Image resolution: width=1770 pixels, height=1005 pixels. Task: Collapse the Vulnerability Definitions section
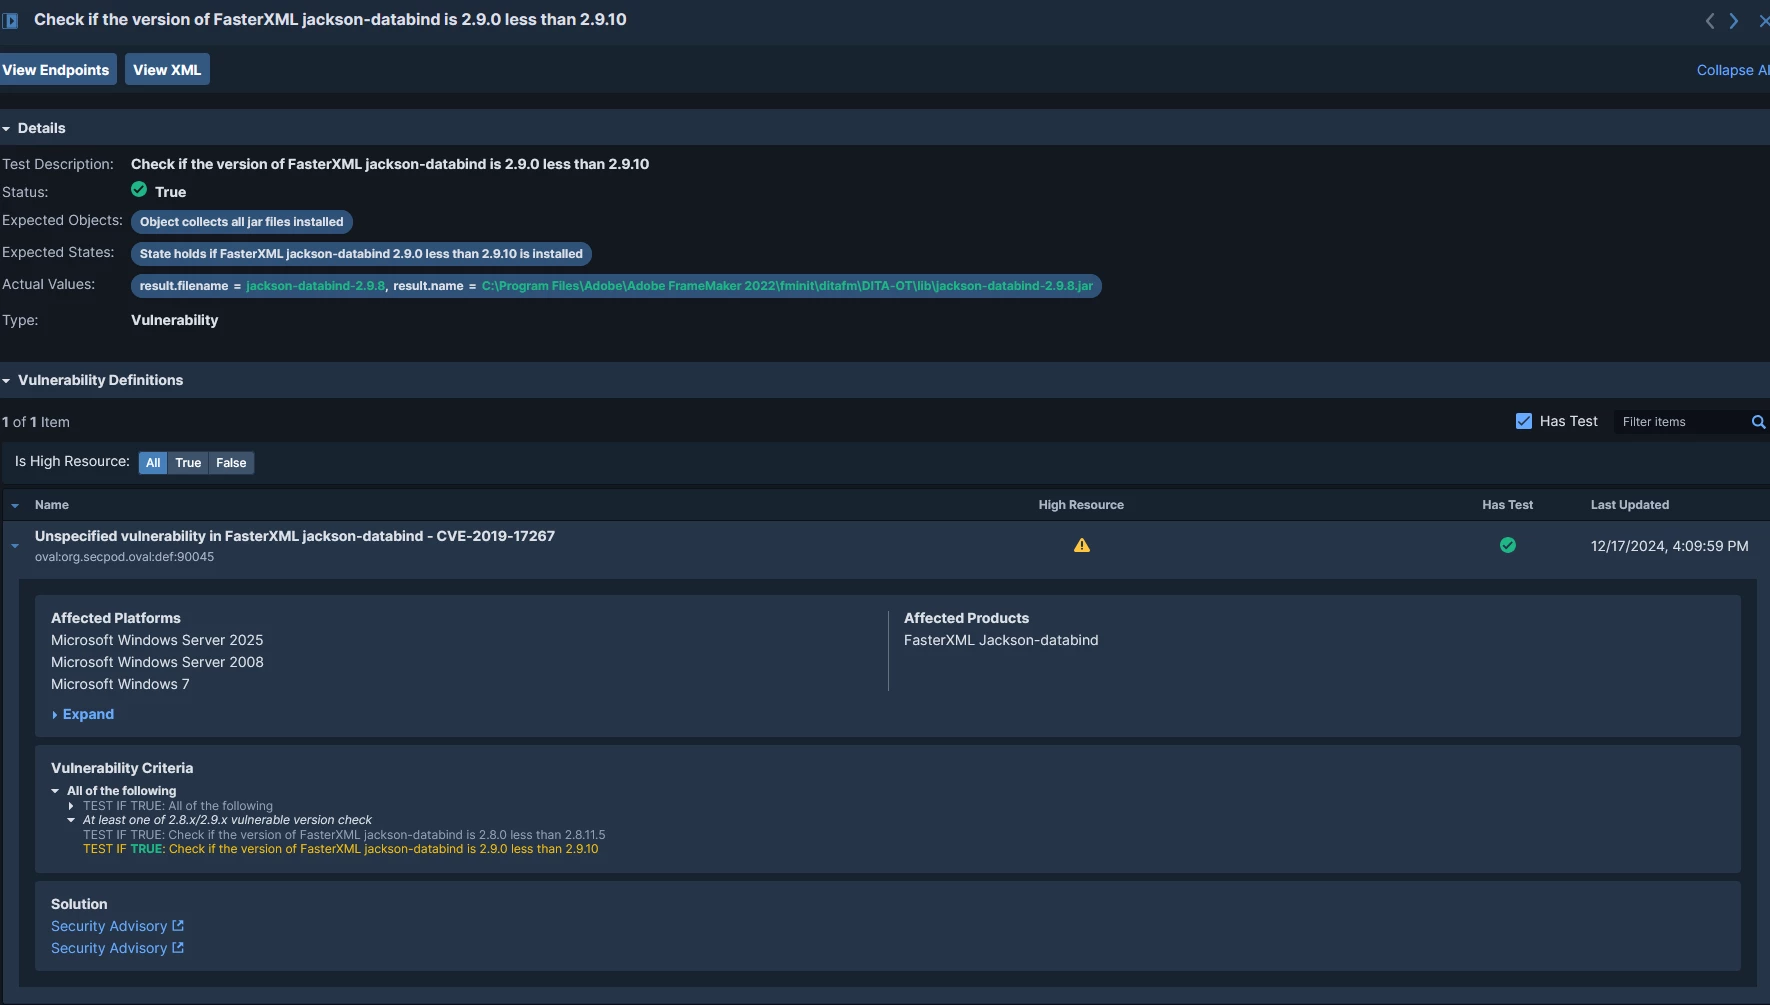click(x=7, y=381)
